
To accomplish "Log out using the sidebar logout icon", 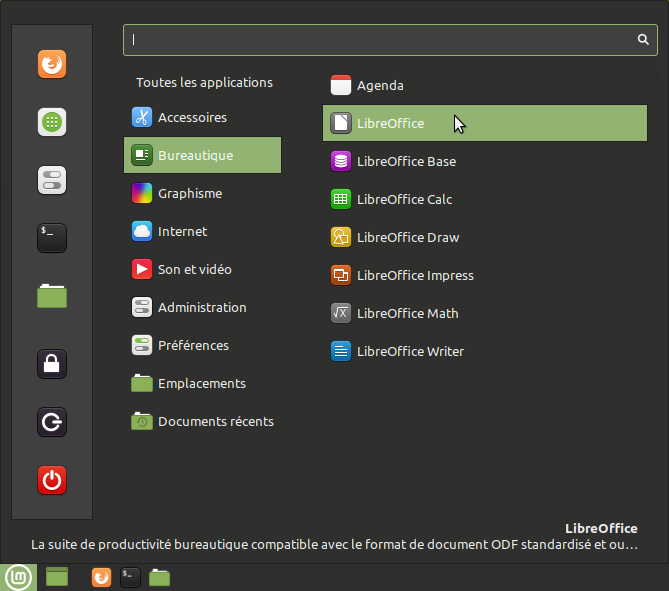I will click(52, 422).
